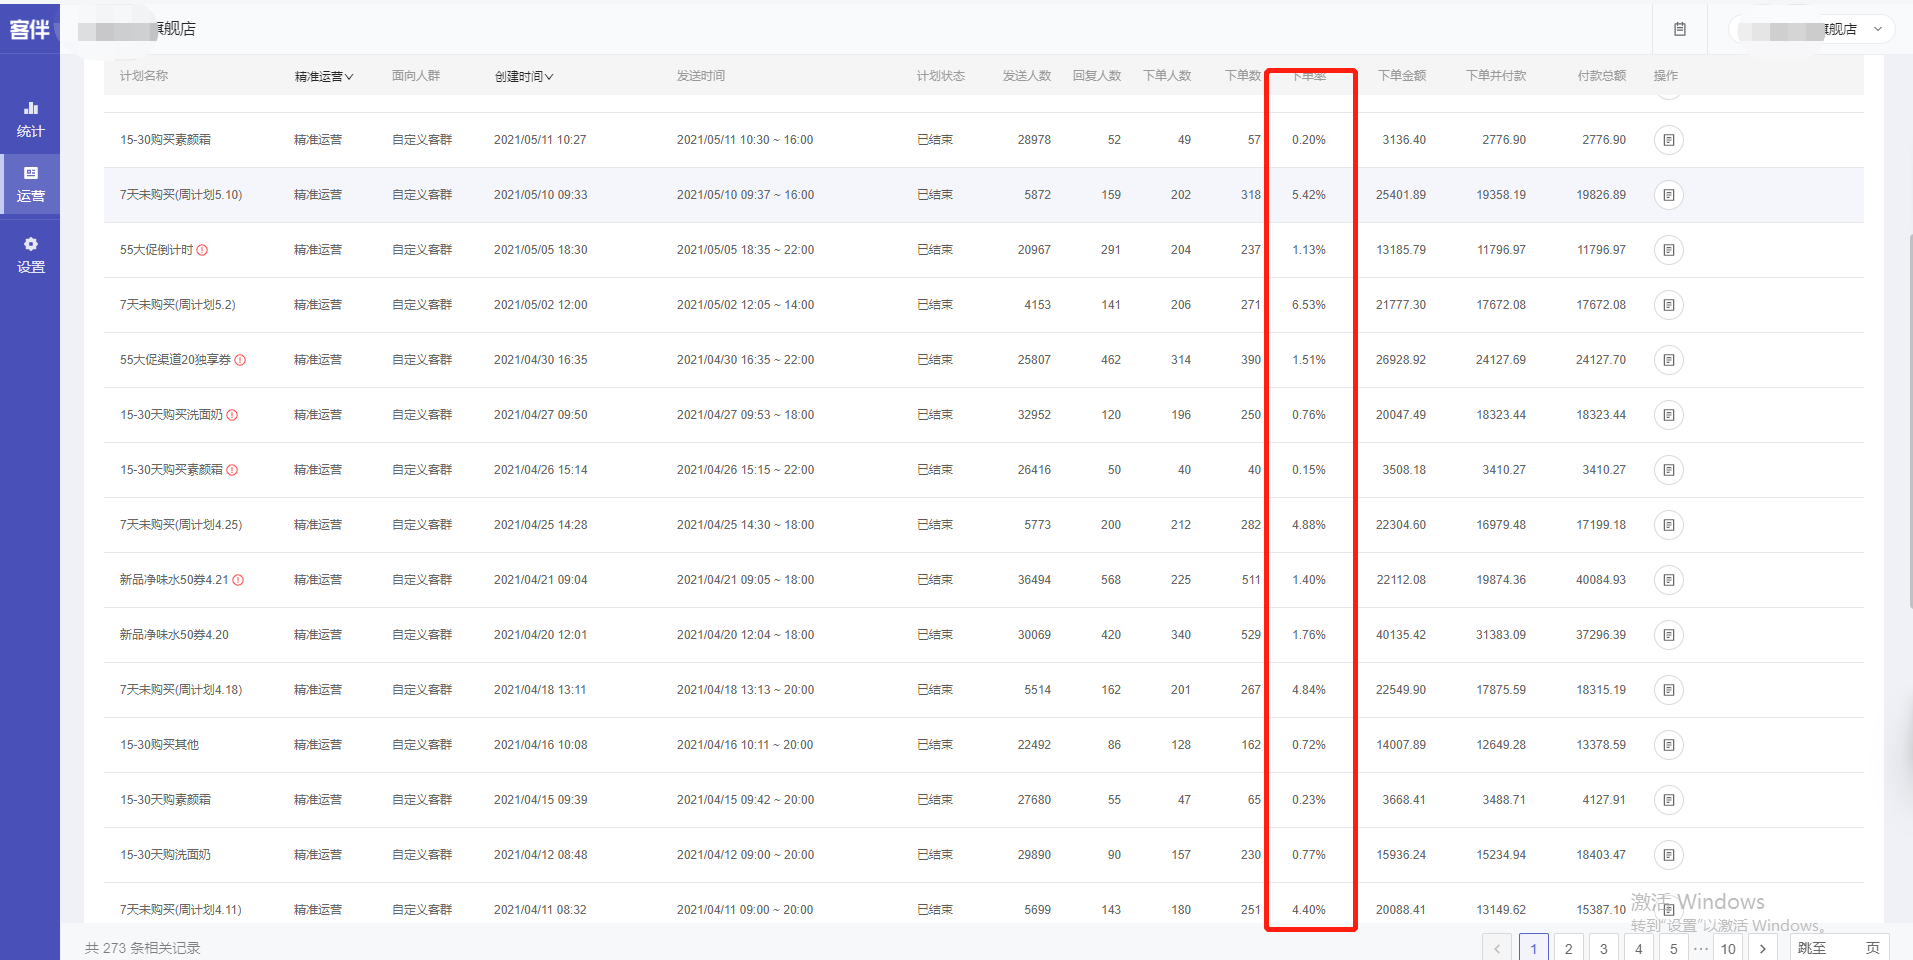Select plan name 7天未购买(周计划4.11)
The width and height of the screenshot is (1913, 960).
click(181, 910)
